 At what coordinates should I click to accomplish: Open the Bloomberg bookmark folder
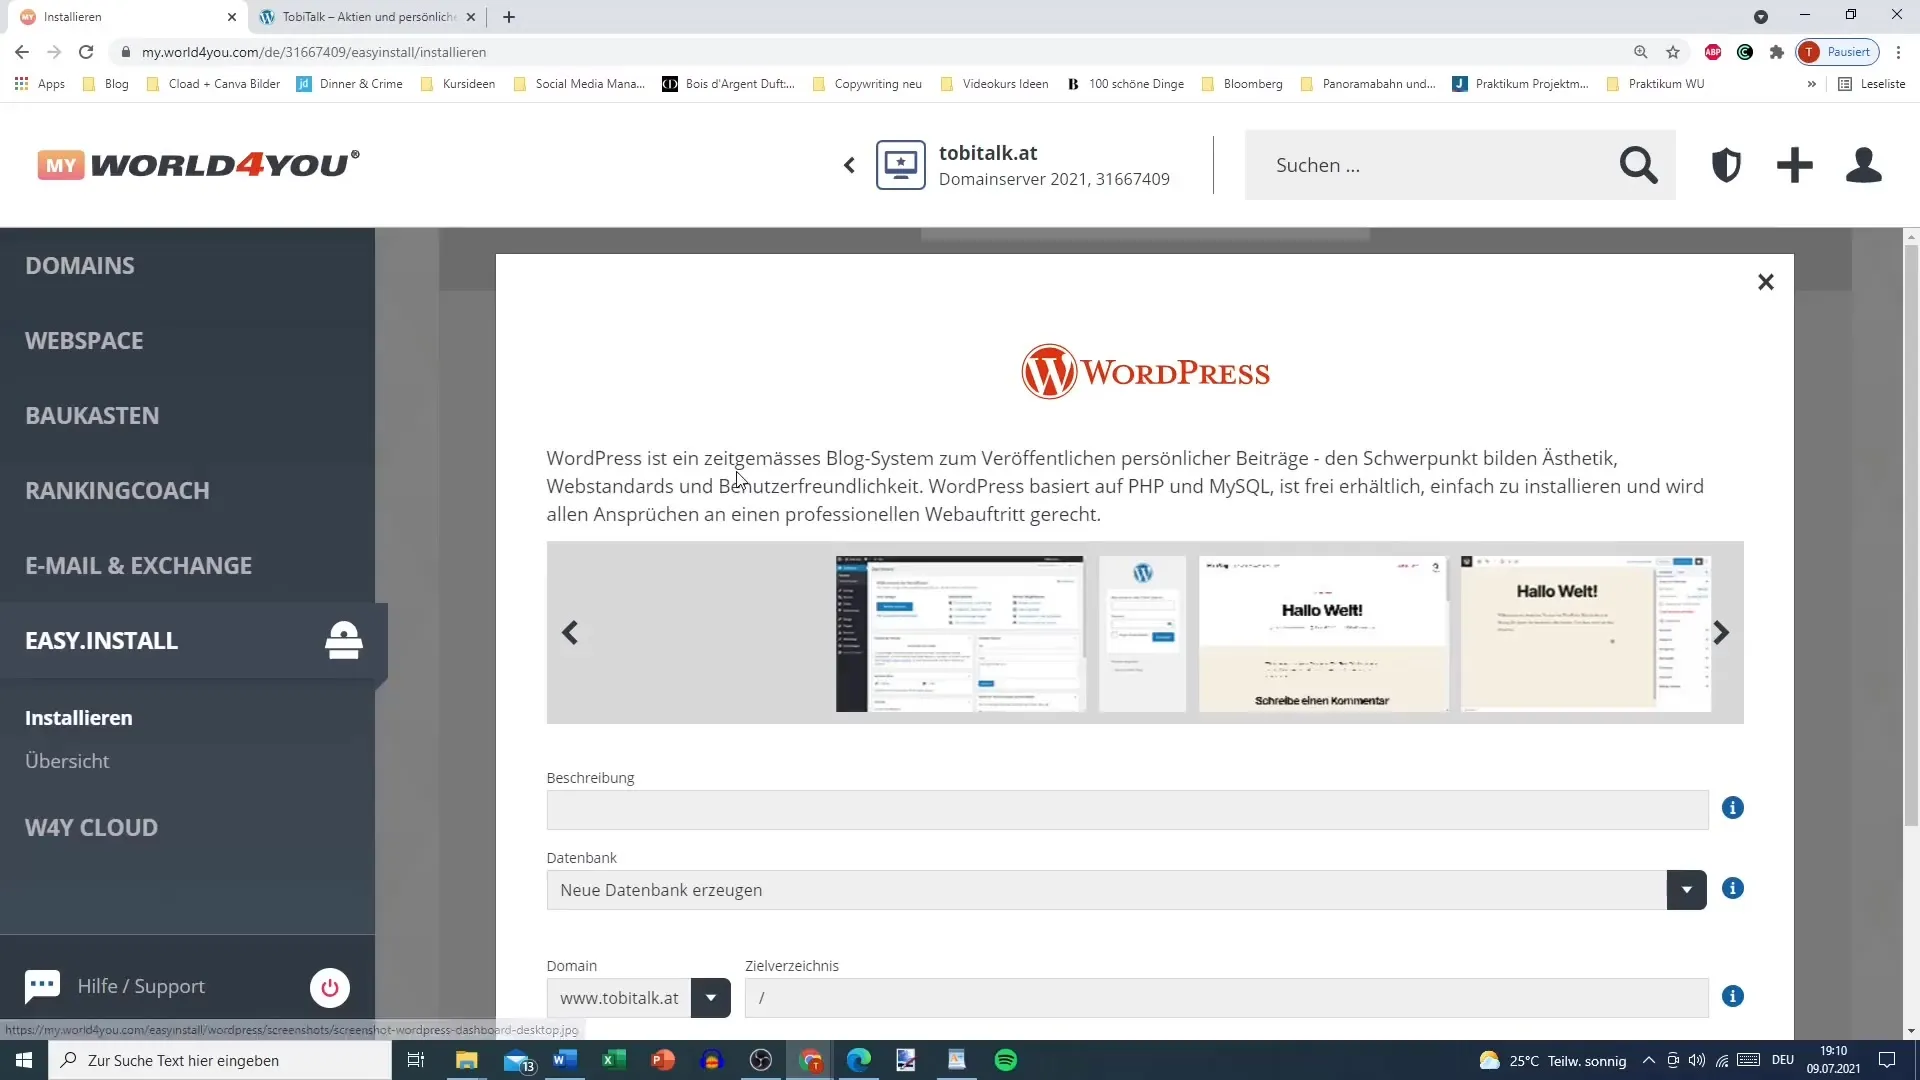tap(1242, 84)
